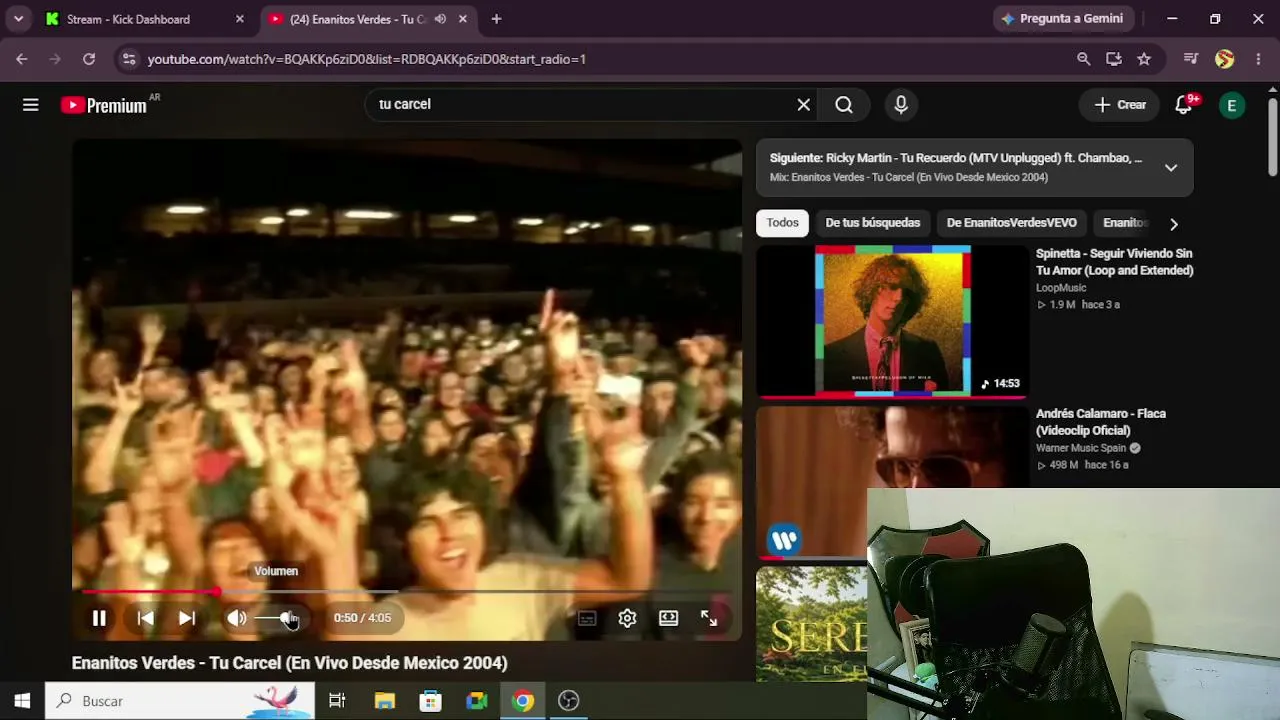
Task: Open the YouTube guide hamburger menu
Action: (x=31, y=105)
